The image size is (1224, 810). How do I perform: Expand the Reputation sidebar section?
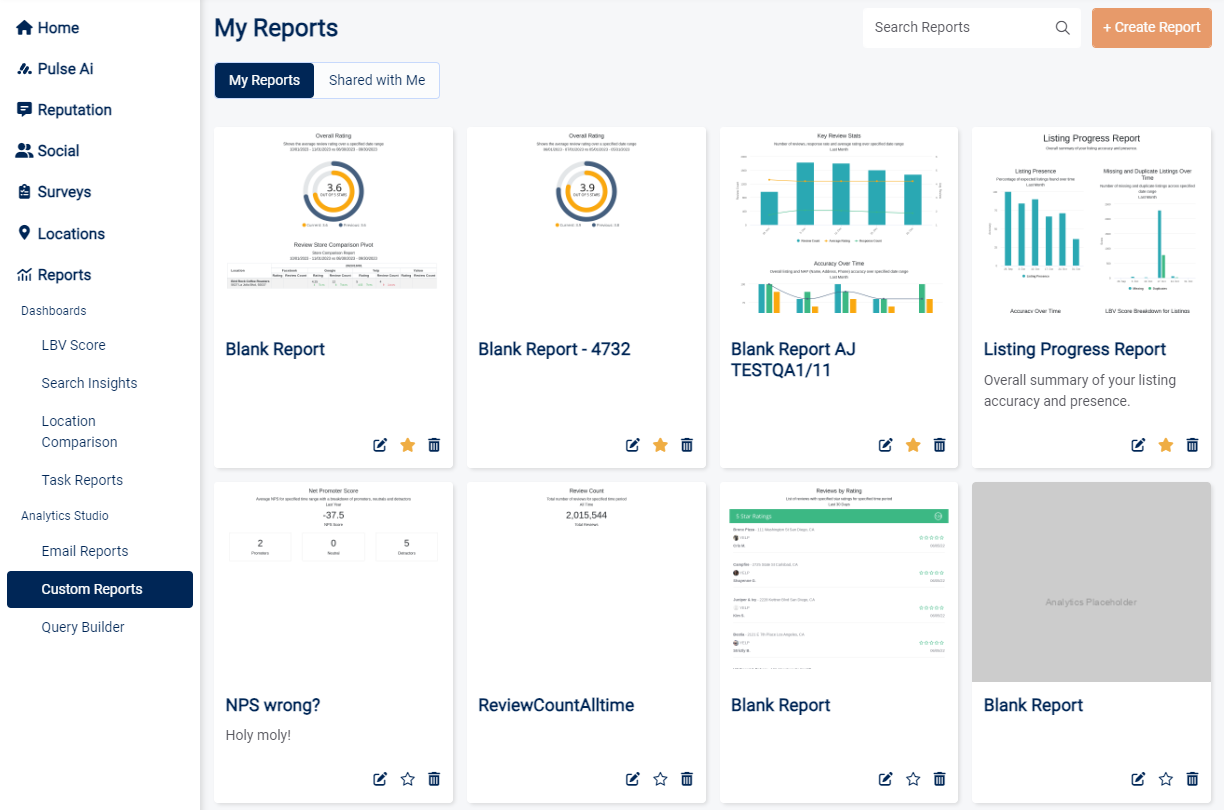coord(74,110)
